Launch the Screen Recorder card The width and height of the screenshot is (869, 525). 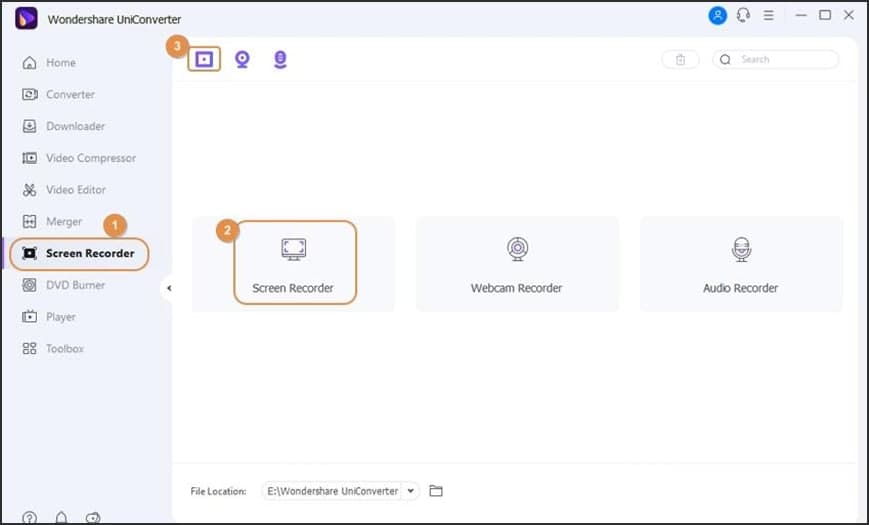tap(293, 264)
